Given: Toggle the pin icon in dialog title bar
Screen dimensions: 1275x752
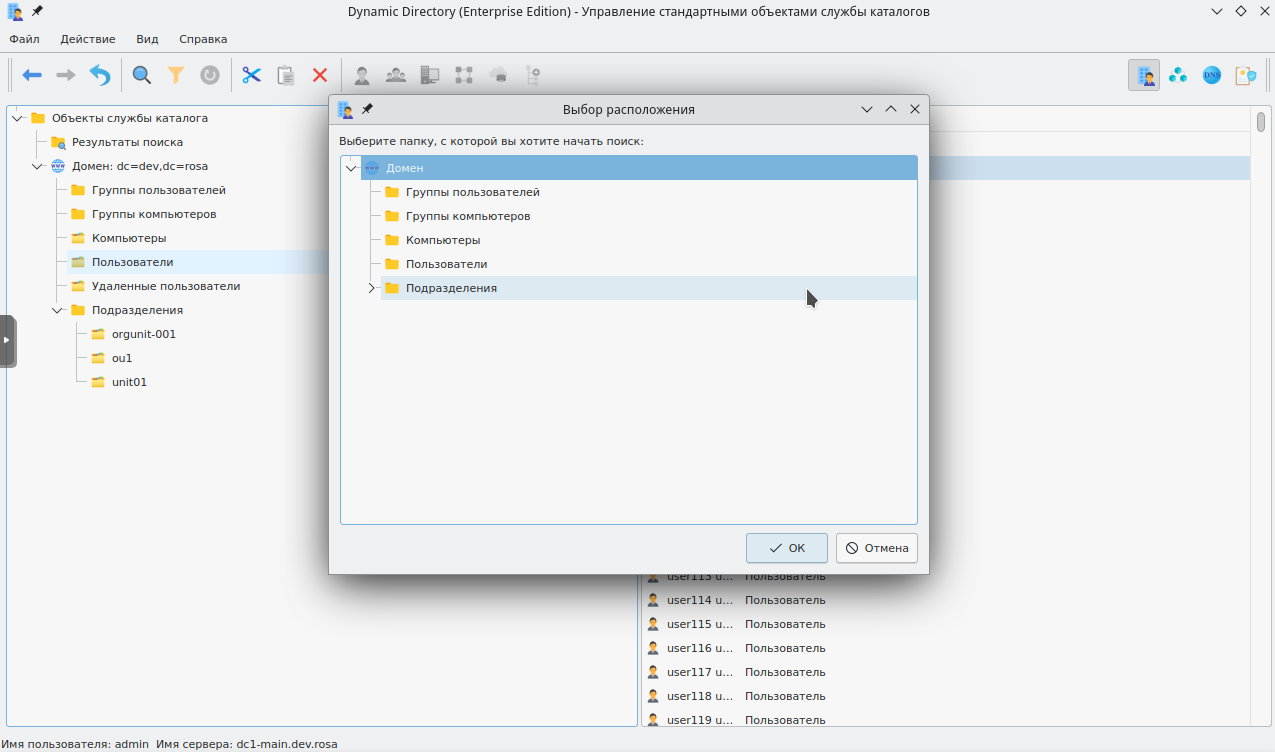Looking at the screenshot, I should click(368, 109).
